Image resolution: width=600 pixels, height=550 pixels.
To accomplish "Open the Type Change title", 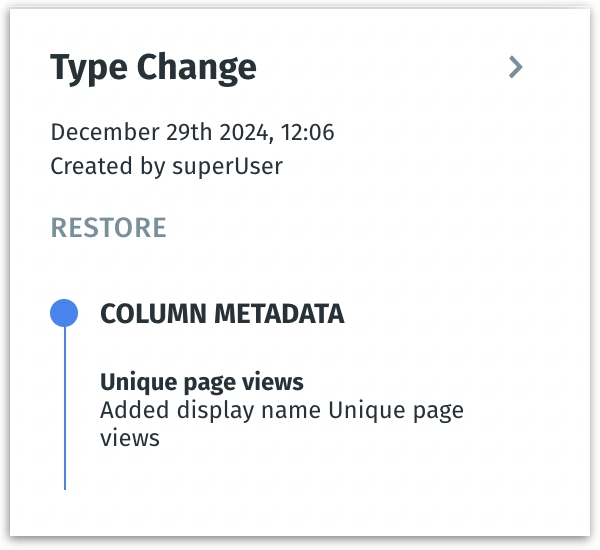I will tap(153, 68).
